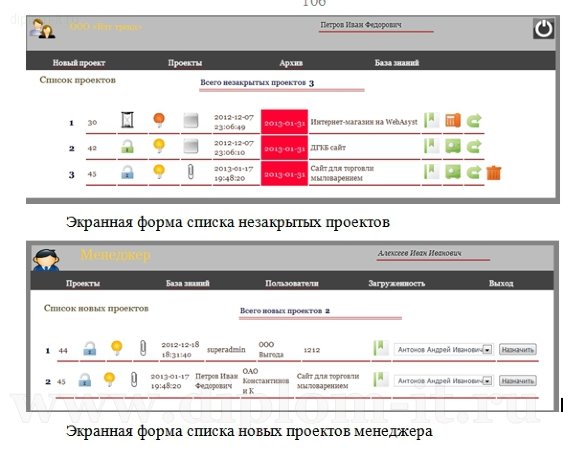587x460 pixels.
Task: Click the Менеджер title in second header
Action: coord(115,255)
